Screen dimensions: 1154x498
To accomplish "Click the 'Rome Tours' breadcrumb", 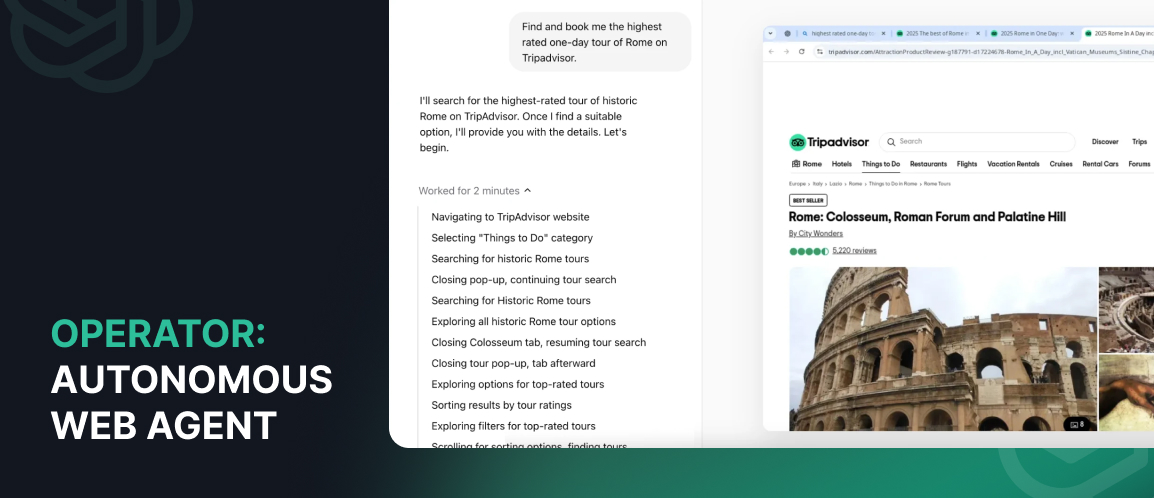I will (x=938, y=183).
